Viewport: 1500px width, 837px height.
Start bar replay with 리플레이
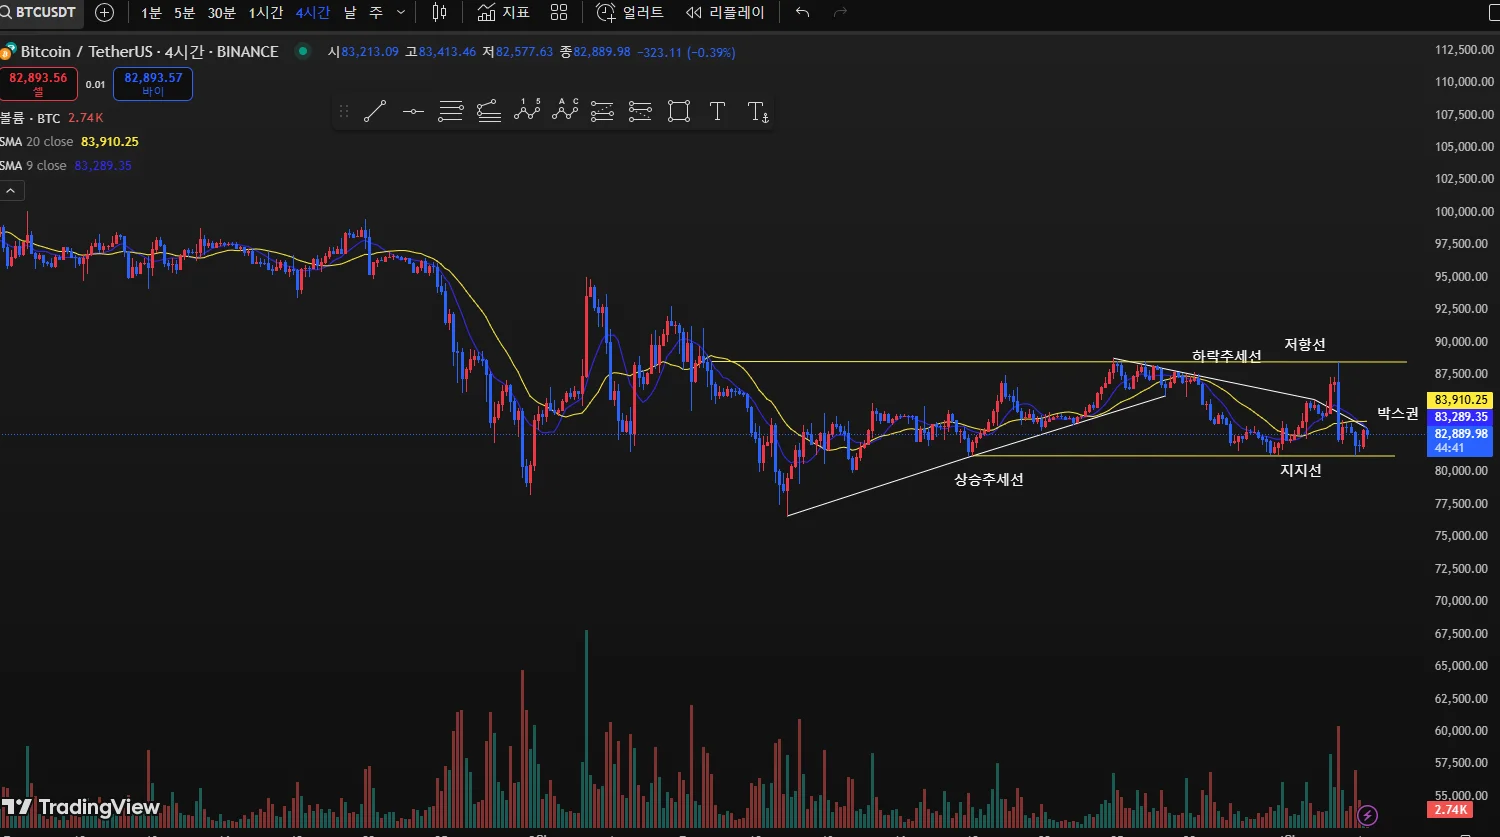(x=725, y=13)
